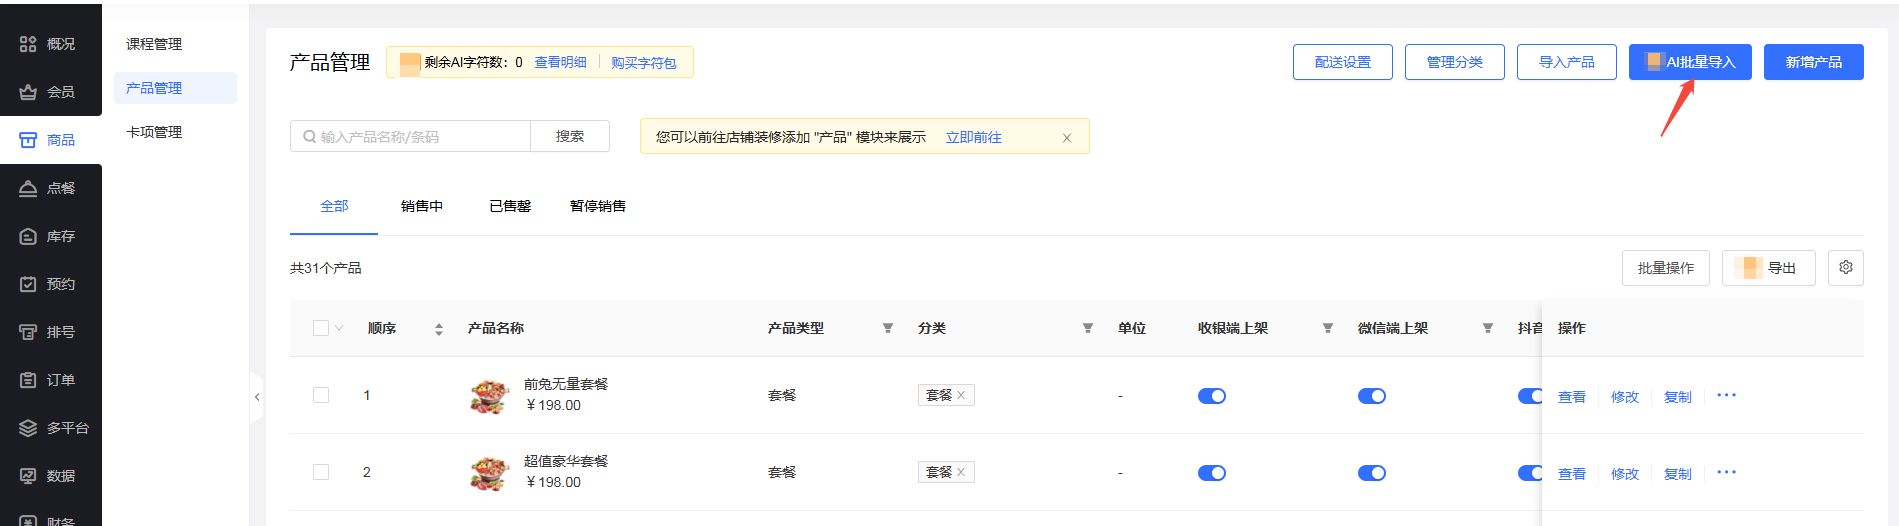
Task: Click the product name search input field
Action: point(420,137)
